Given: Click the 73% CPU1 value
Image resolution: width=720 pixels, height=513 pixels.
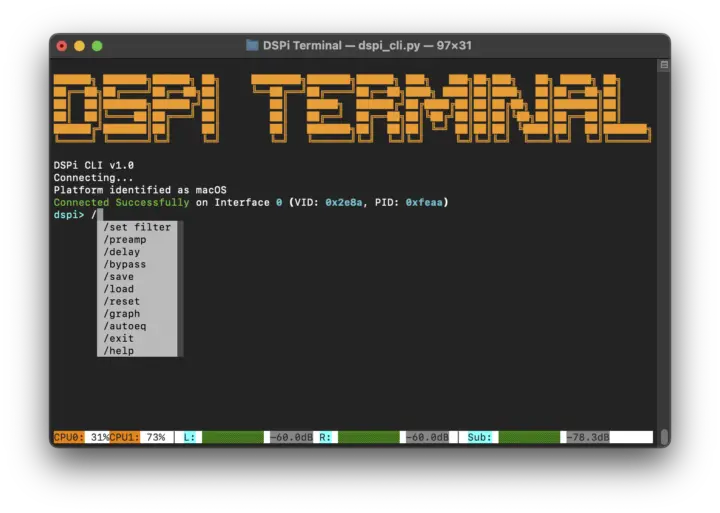Looking at the screenshot, I should click(x=156, y=437).
